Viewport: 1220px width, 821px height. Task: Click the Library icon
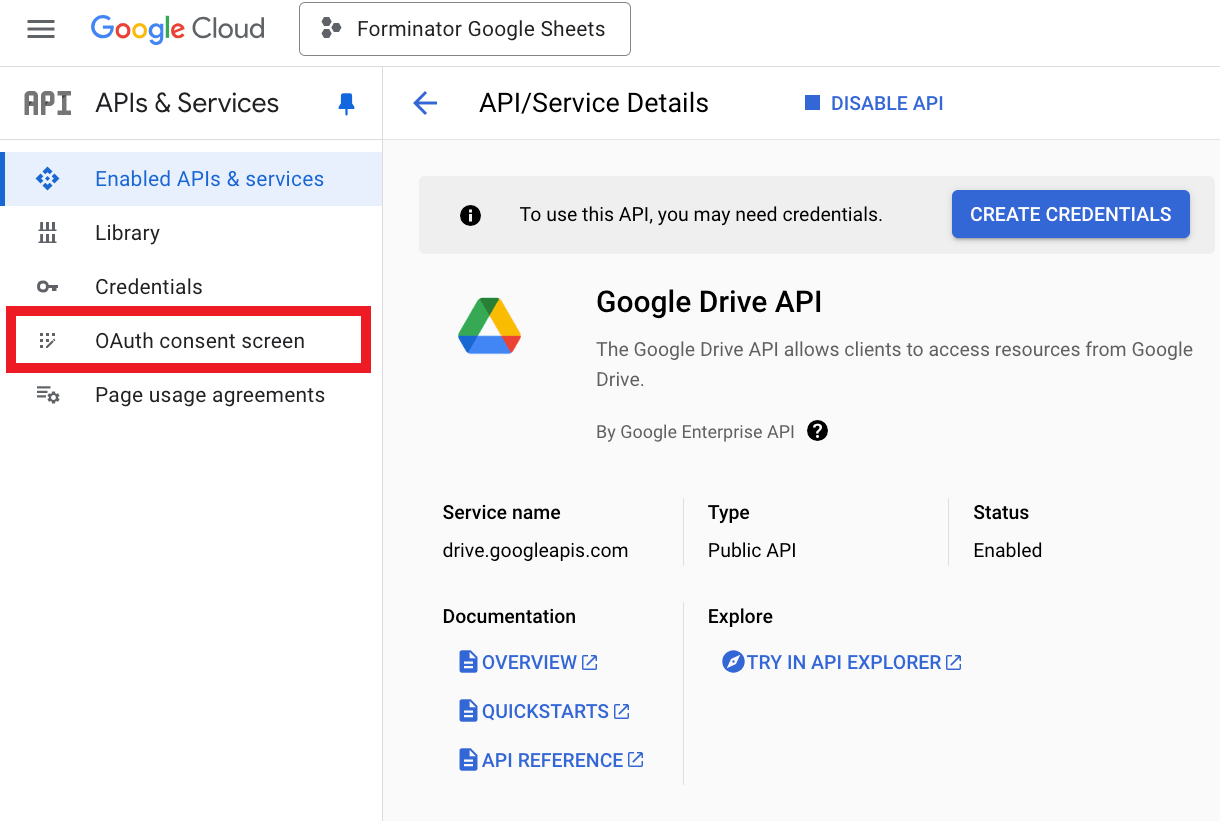pyautogui.click(x=47, y=233)
